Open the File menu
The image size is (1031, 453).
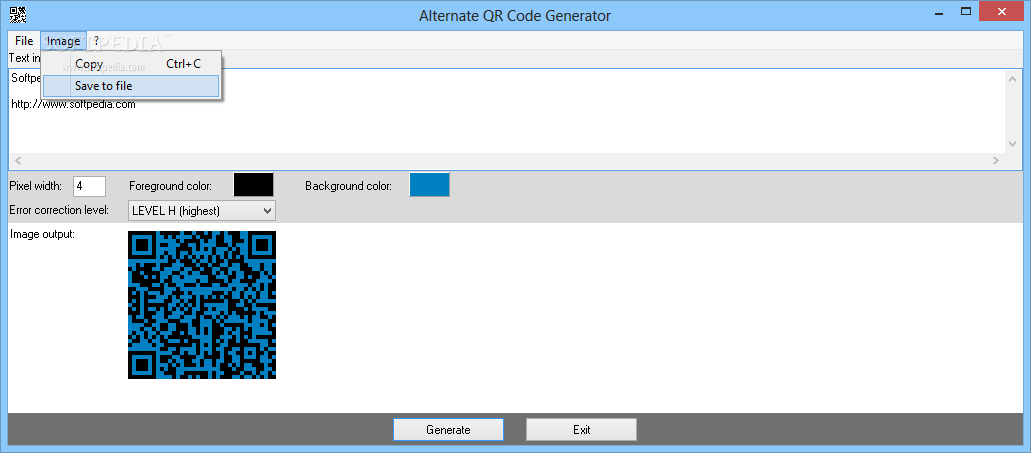pyautogui.click(x=24, y=41)
